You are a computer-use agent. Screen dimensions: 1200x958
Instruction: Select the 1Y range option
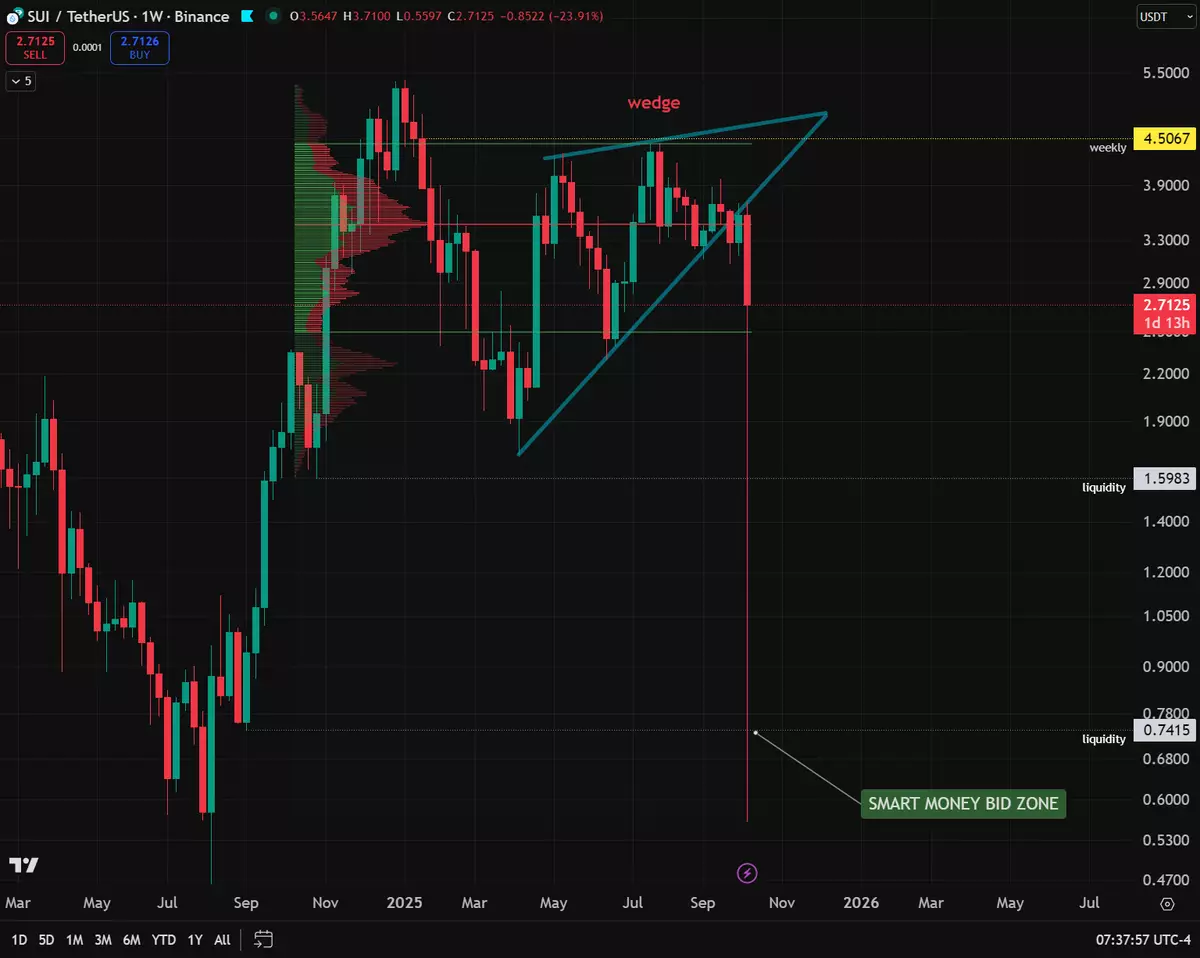[x=195, y=939]
